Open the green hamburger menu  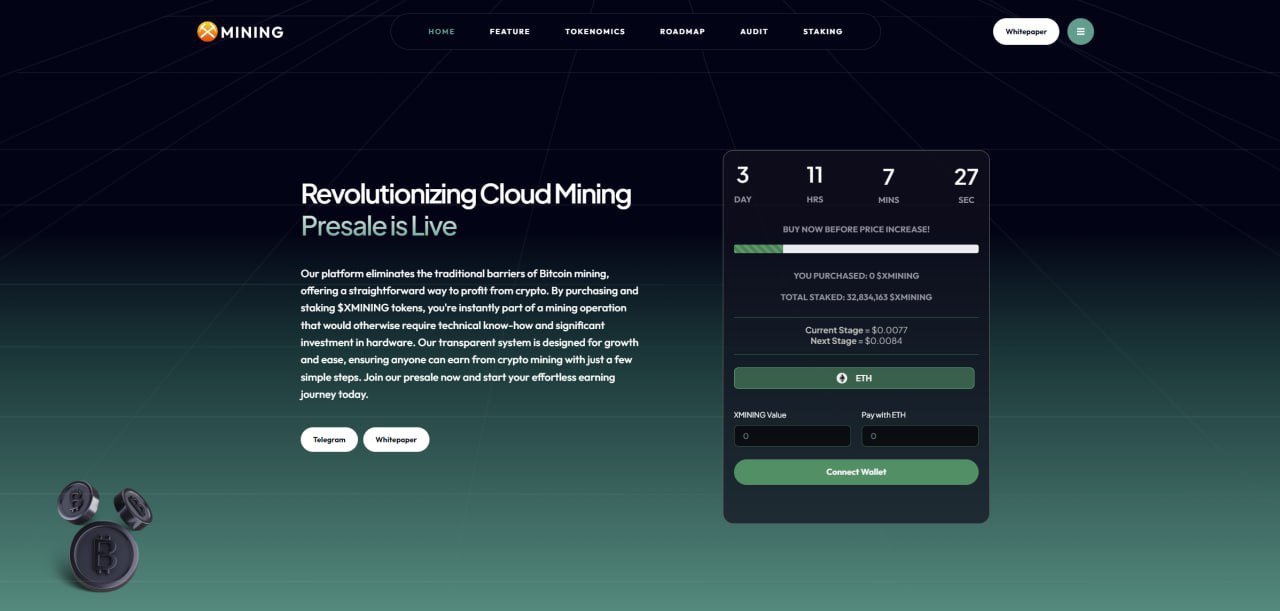tap(1080, 32)
